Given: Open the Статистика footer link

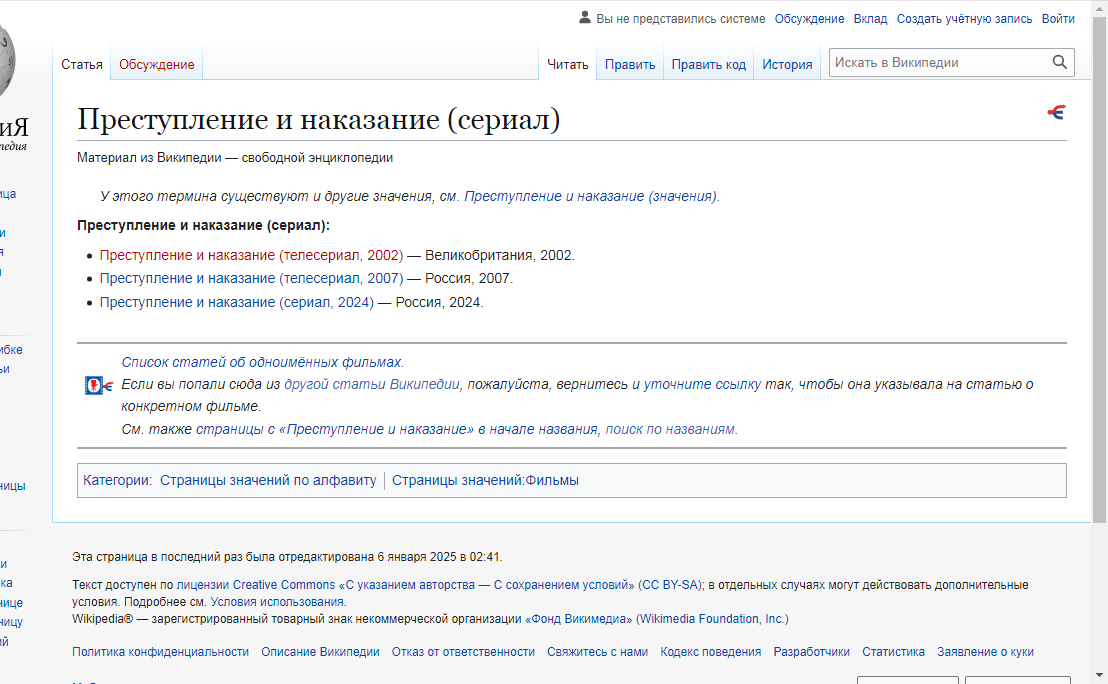Looking at the screenshot, I should [x=893, y=652].
